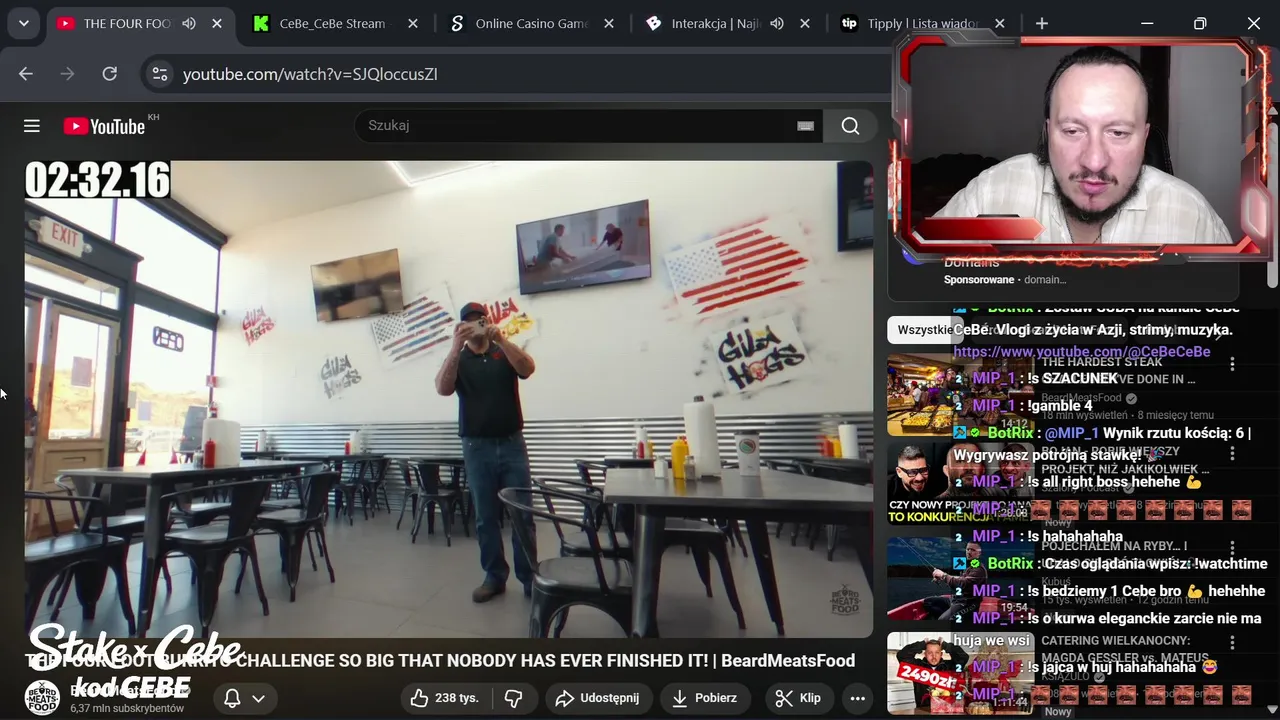
Task: Dislike the video
Action: pyautogui.click(x=513, y=698)
